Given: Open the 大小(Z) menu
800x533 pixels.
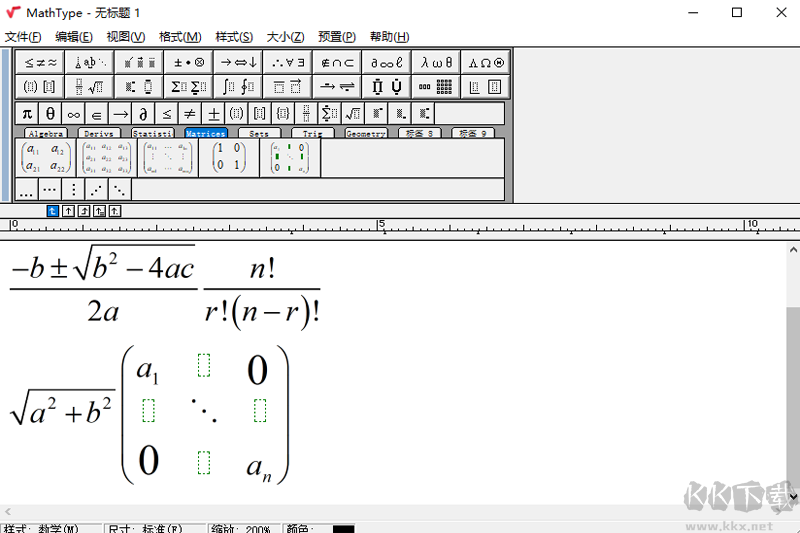Looking at the screenshot, I should (286, 37).
